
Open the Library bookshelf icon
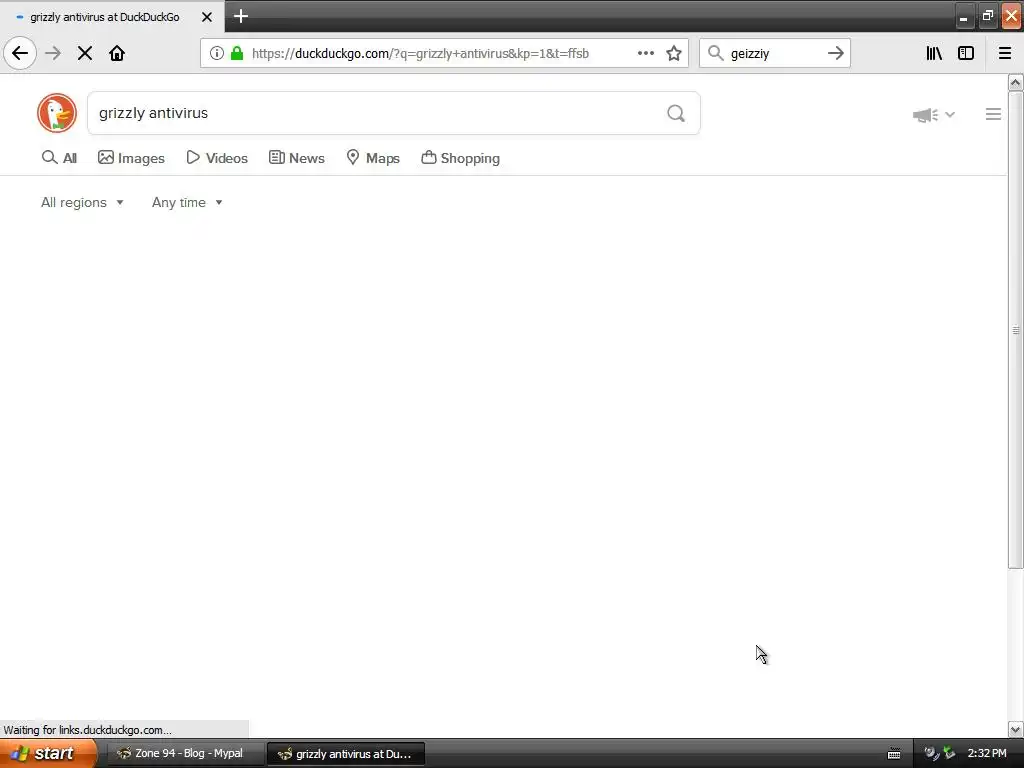[x=934, y=53]
